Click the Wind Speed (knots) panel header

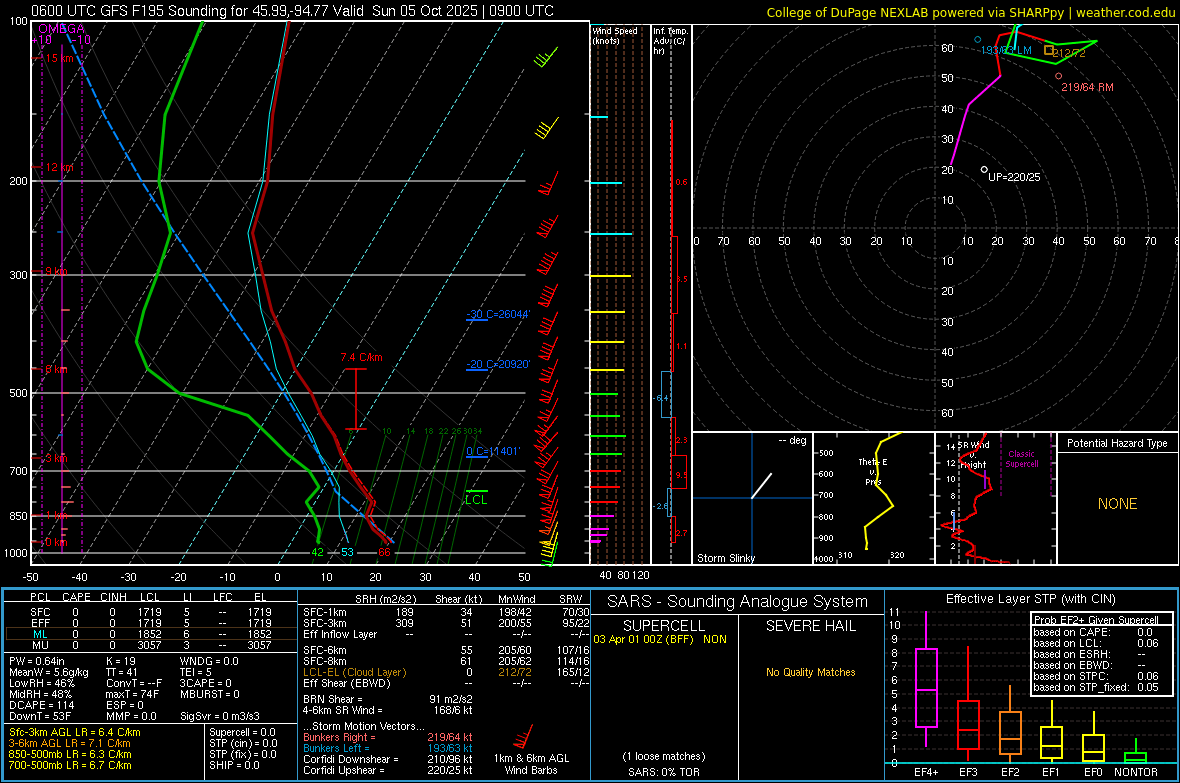(x=615, y=35)
